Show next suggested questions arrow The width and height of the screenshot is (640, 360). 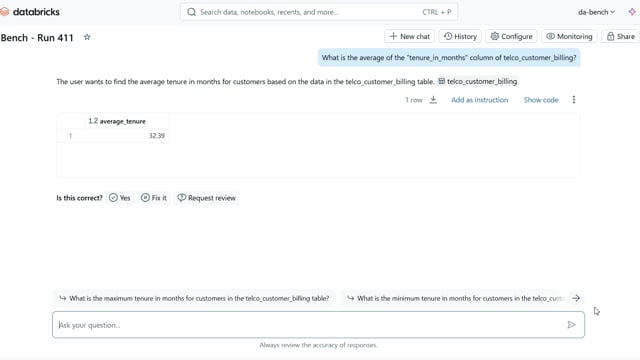pyautogui.click(x=576, y=298)
